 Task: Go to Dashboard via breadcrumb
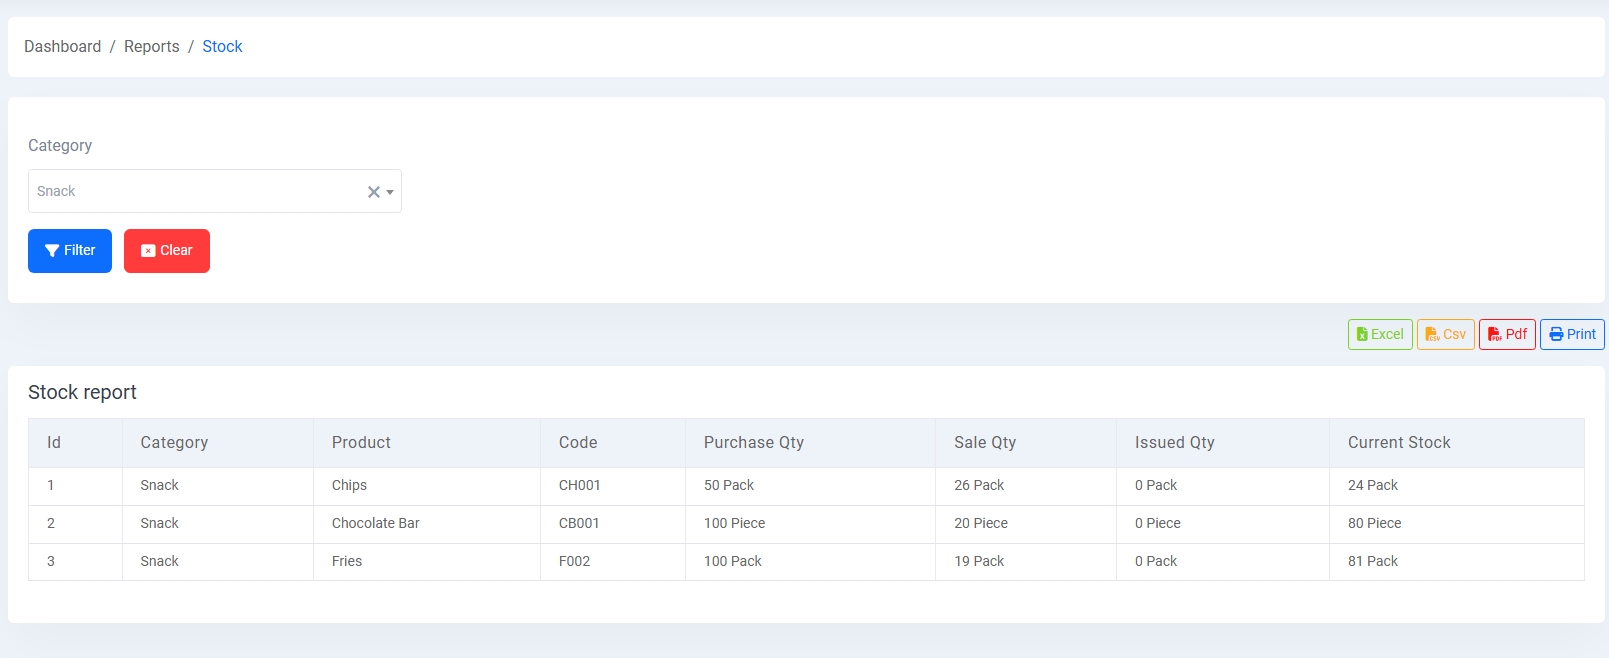[62, 47]
